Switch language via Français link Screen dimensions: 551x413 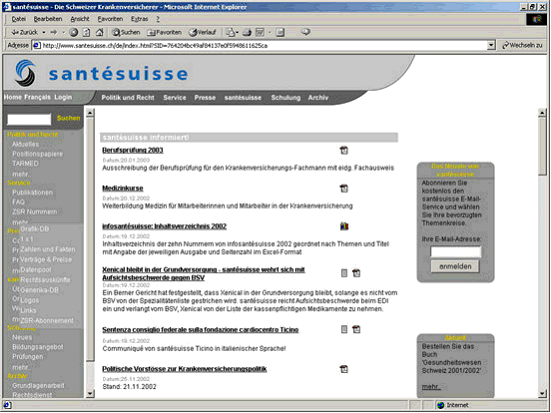37,97
